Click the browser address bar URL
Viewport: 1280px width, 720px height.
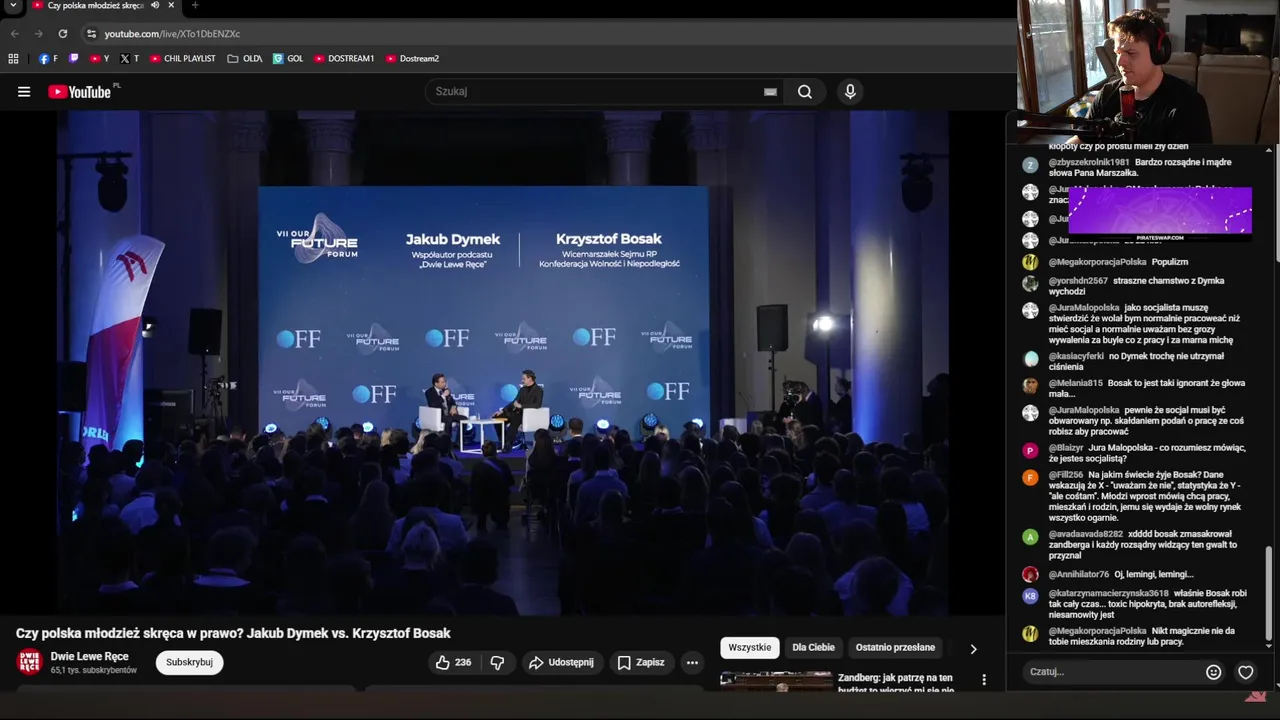coord(172,33)
